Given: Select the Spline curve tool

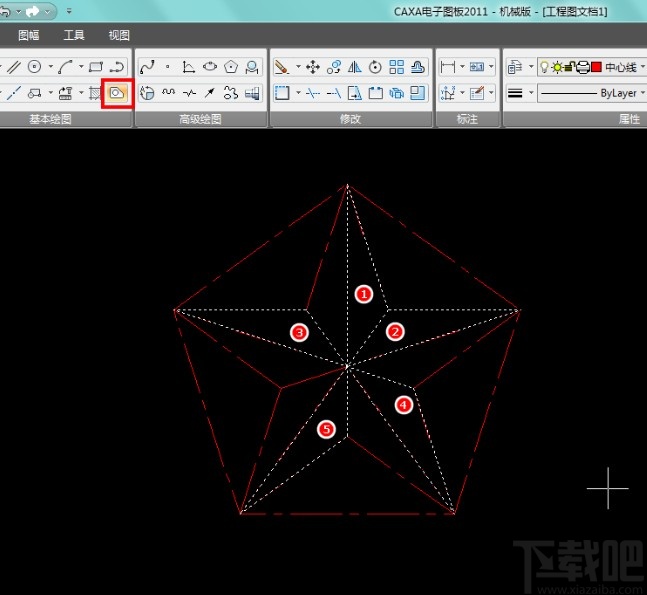Looking at the screenshot, I should click(x=147, y=67).
